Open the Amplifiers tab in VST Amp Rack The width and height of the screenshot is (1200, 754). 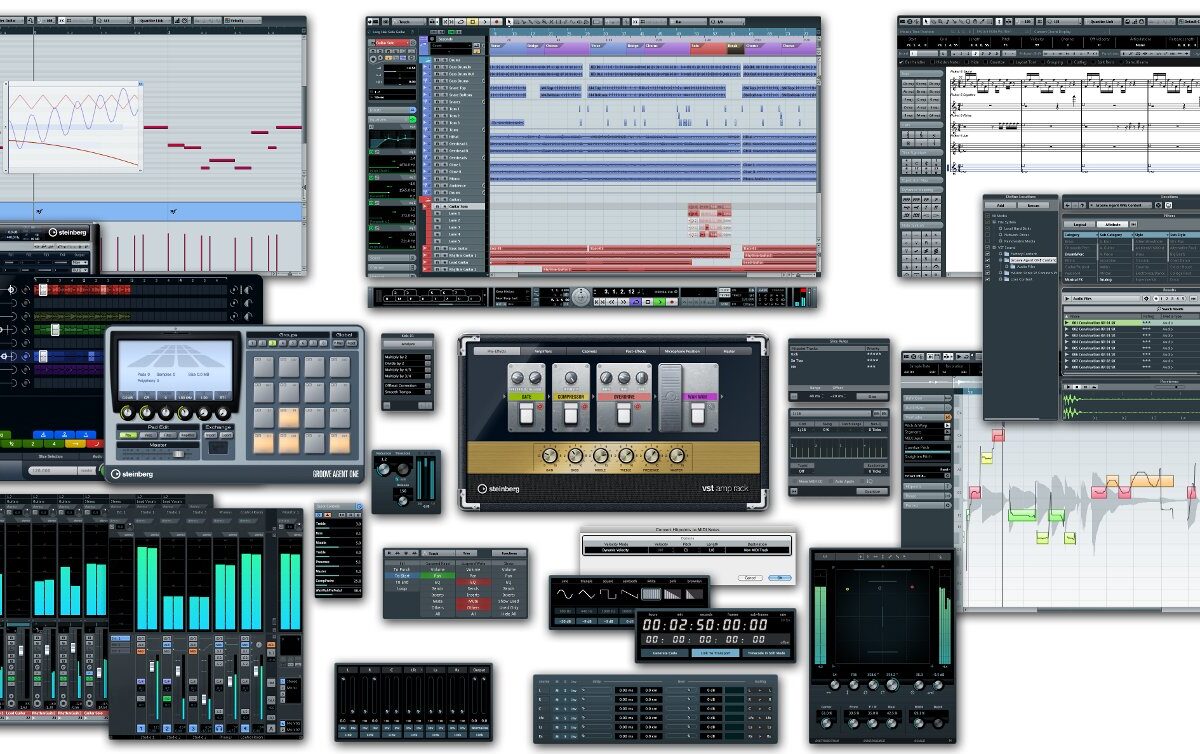click(x=543, y=351)
